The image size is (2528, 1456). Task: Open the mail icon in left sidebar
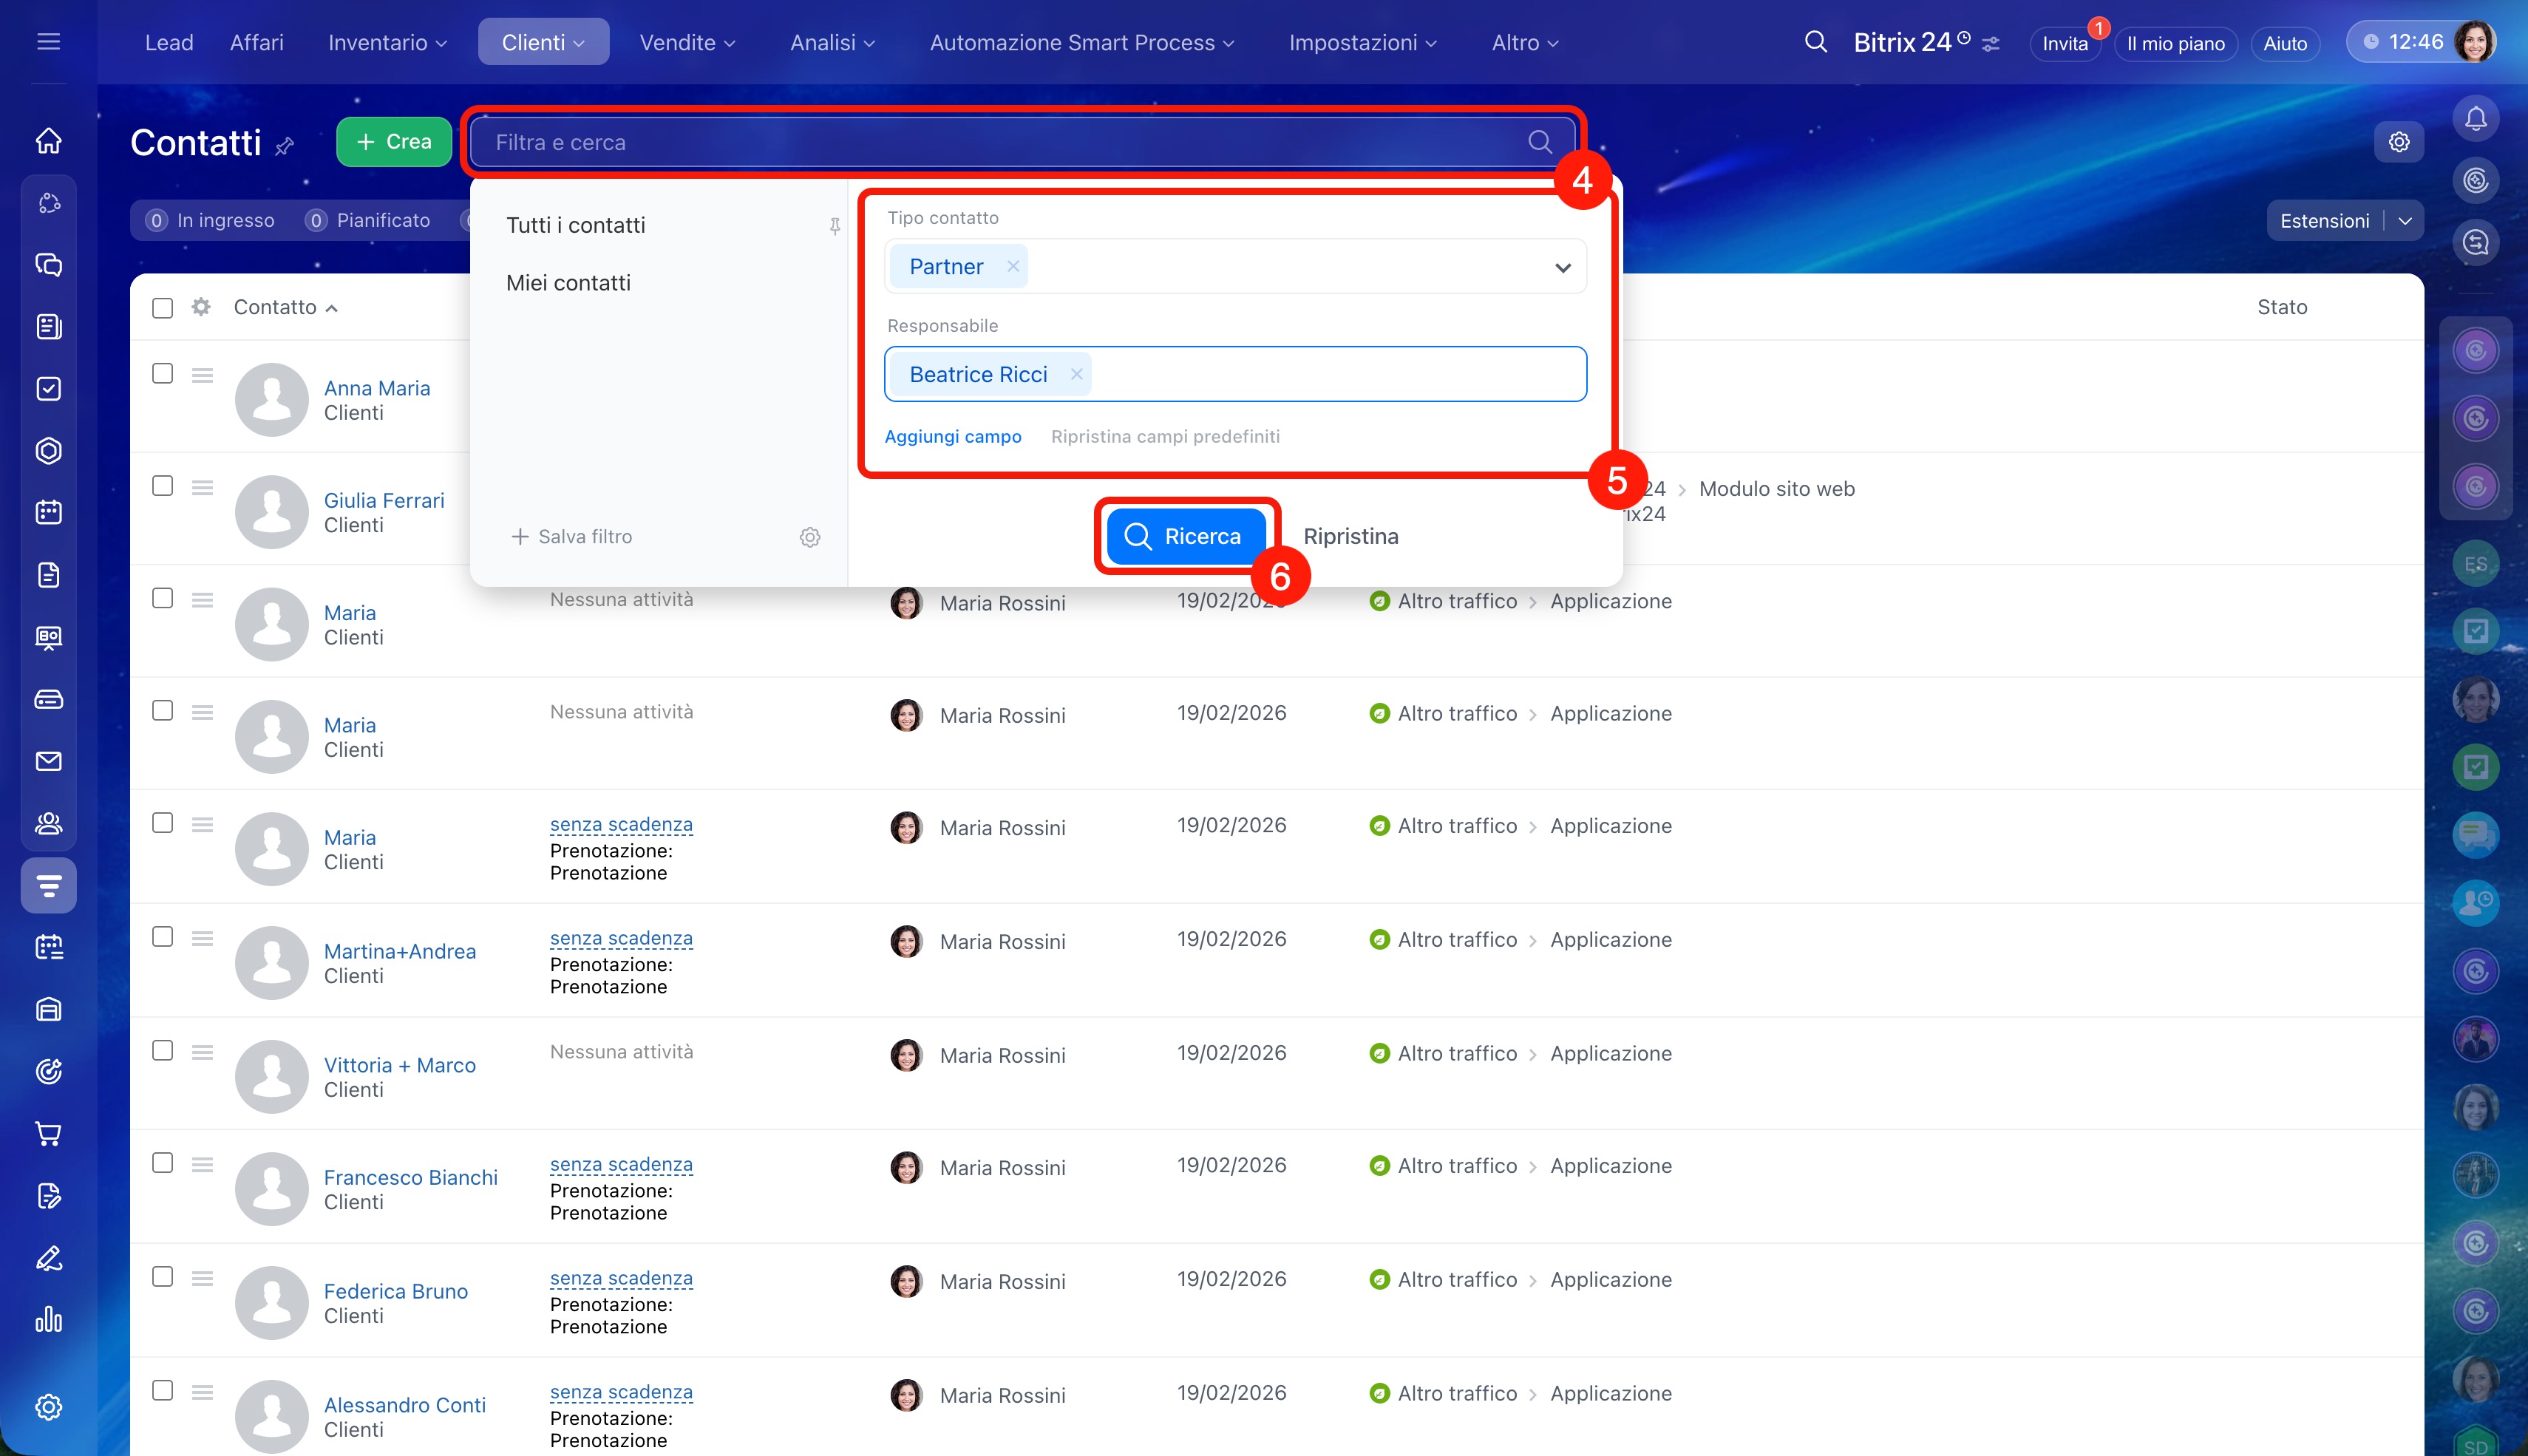point(48,761)
